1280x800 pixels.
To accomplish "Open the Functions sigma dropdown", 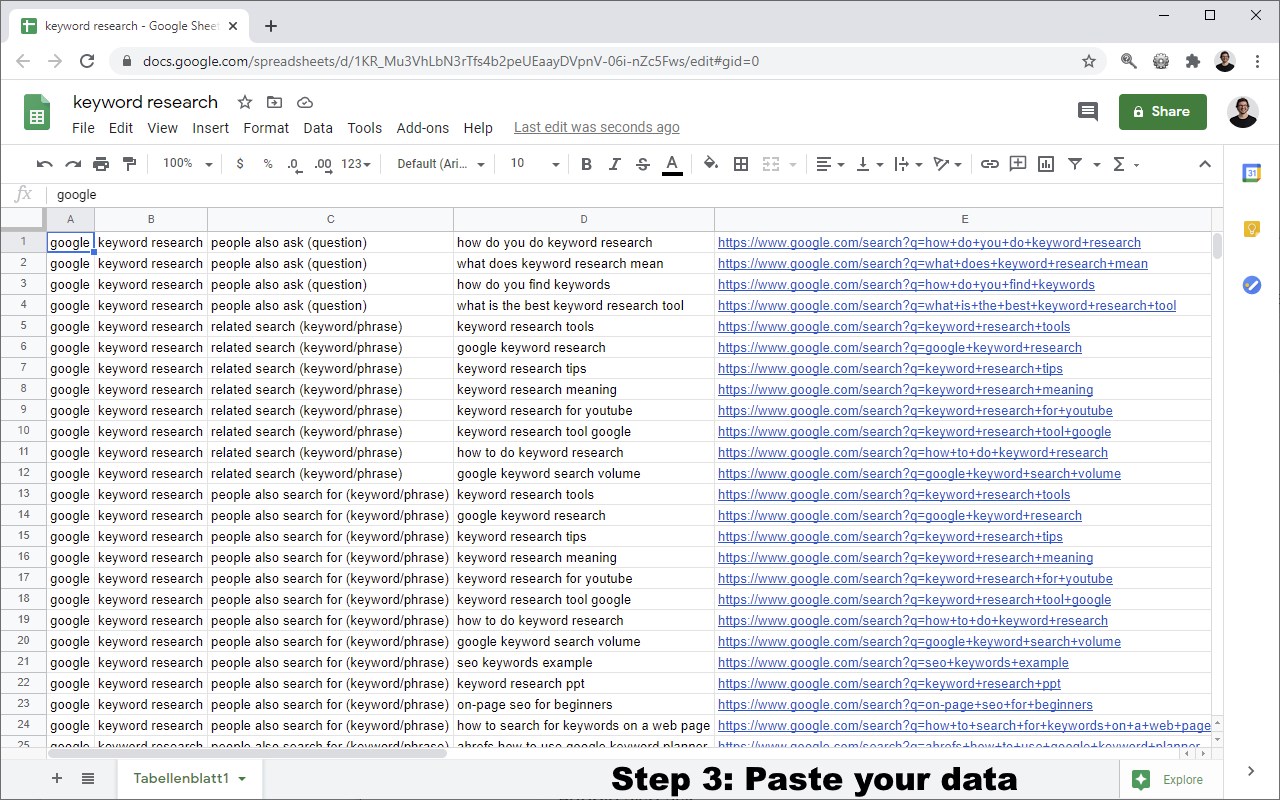I will pos(1125,164).
